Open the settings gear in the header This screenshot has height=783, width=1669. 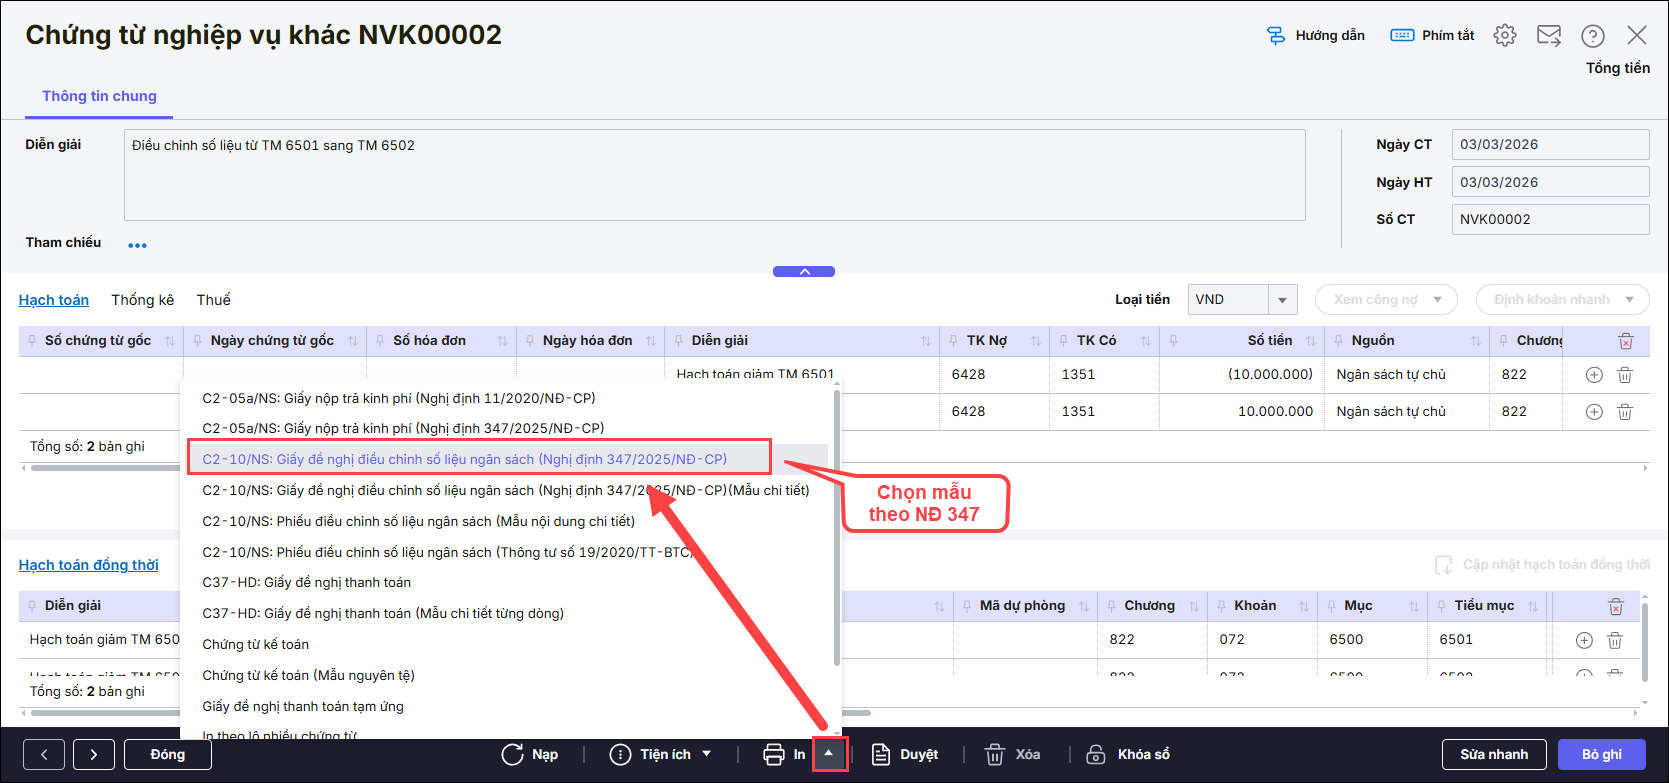click(1505, 36)
